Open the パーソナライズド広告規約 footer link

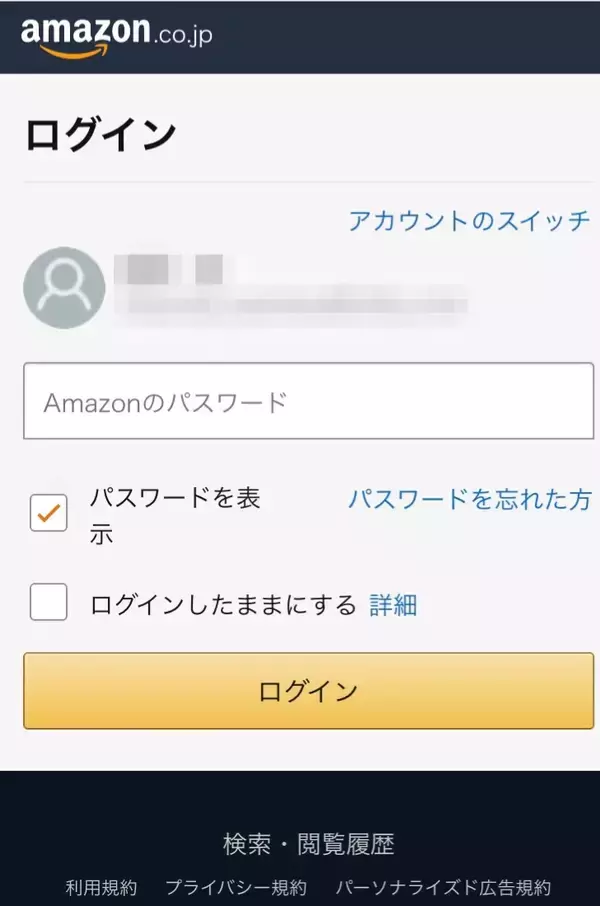click(442, 887)
